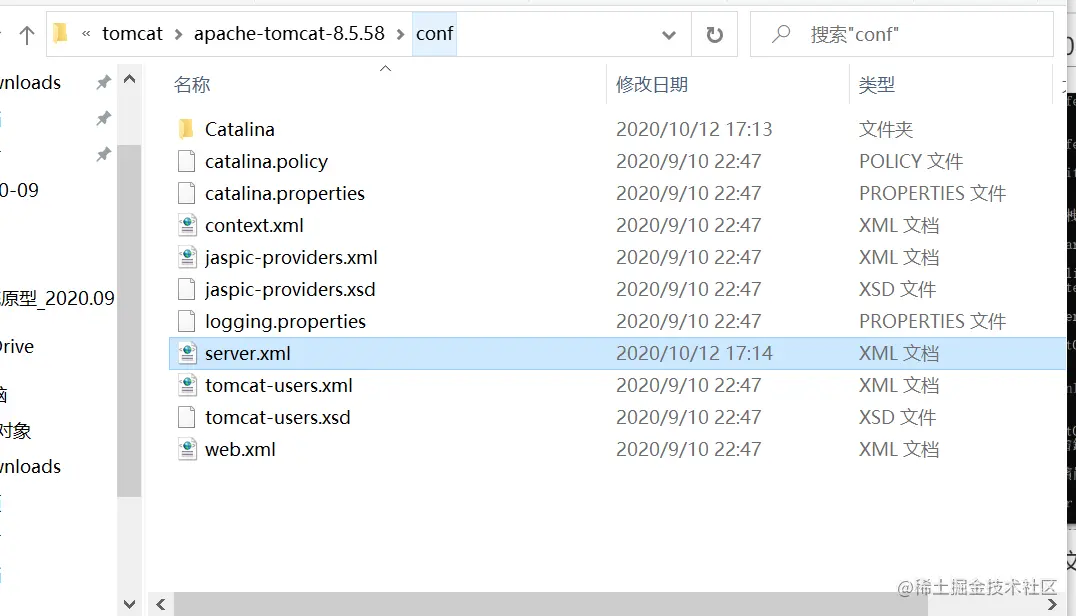
Task: Sort by the 名称 column header
Action: [x=191, y=84]
